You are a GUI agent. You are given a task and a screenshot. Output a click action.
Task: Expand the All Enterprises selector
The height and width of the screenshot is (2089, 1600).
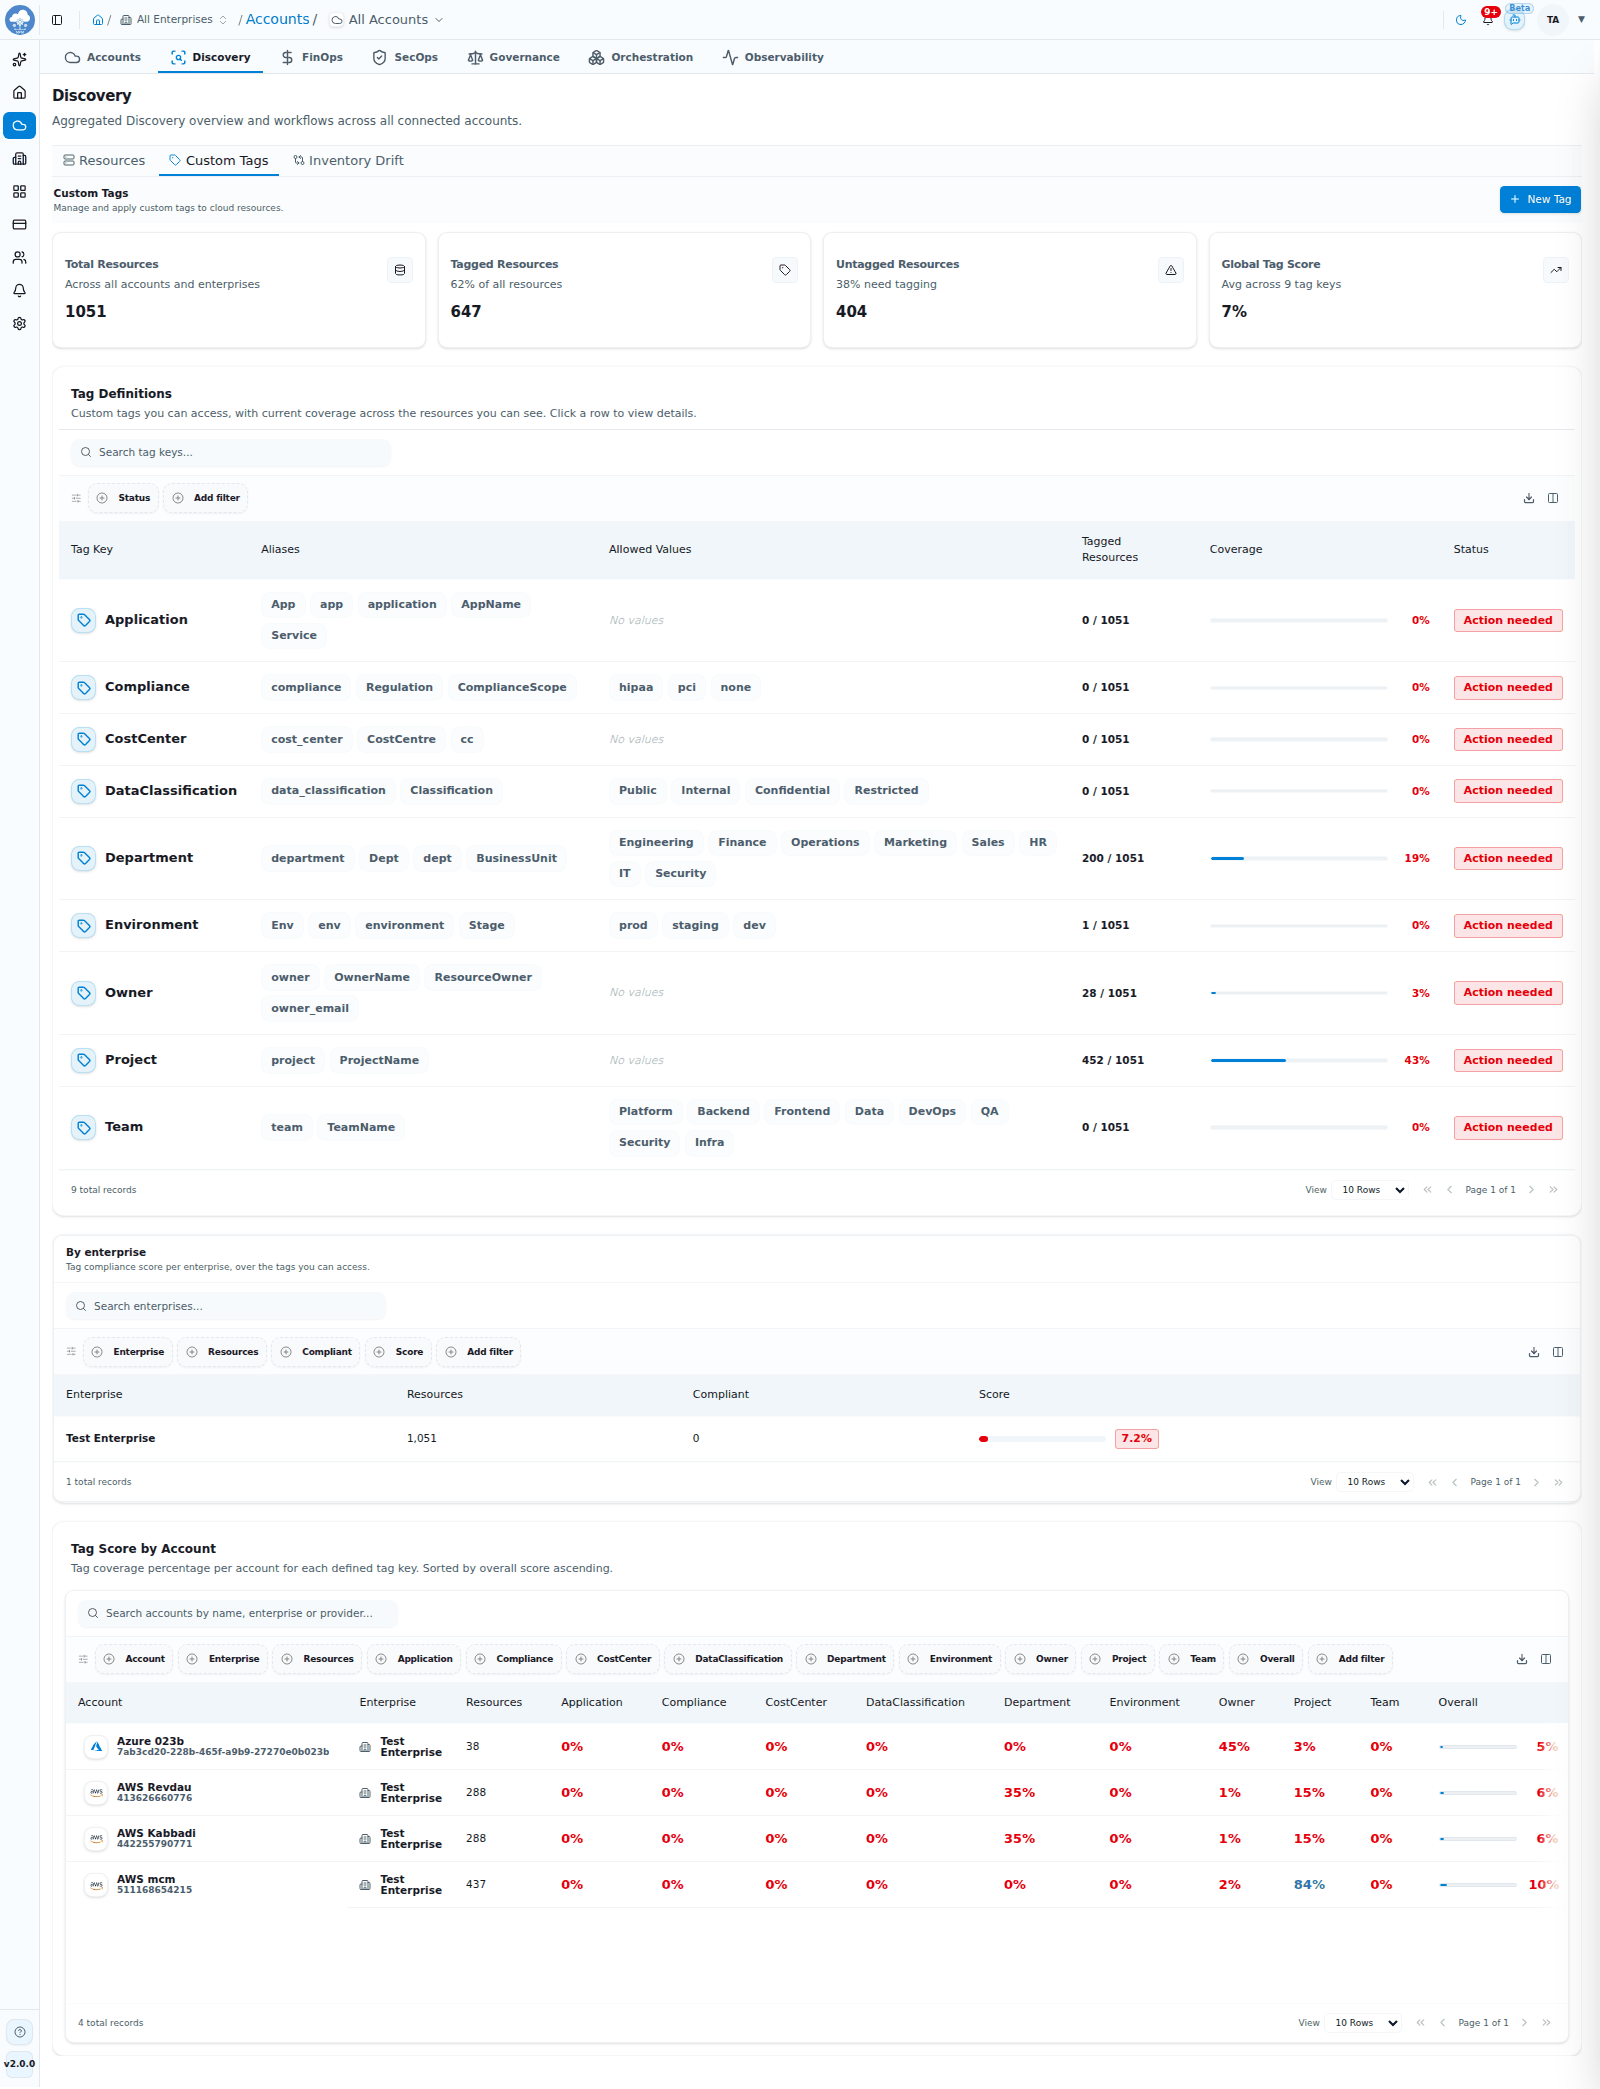point(174,20)
